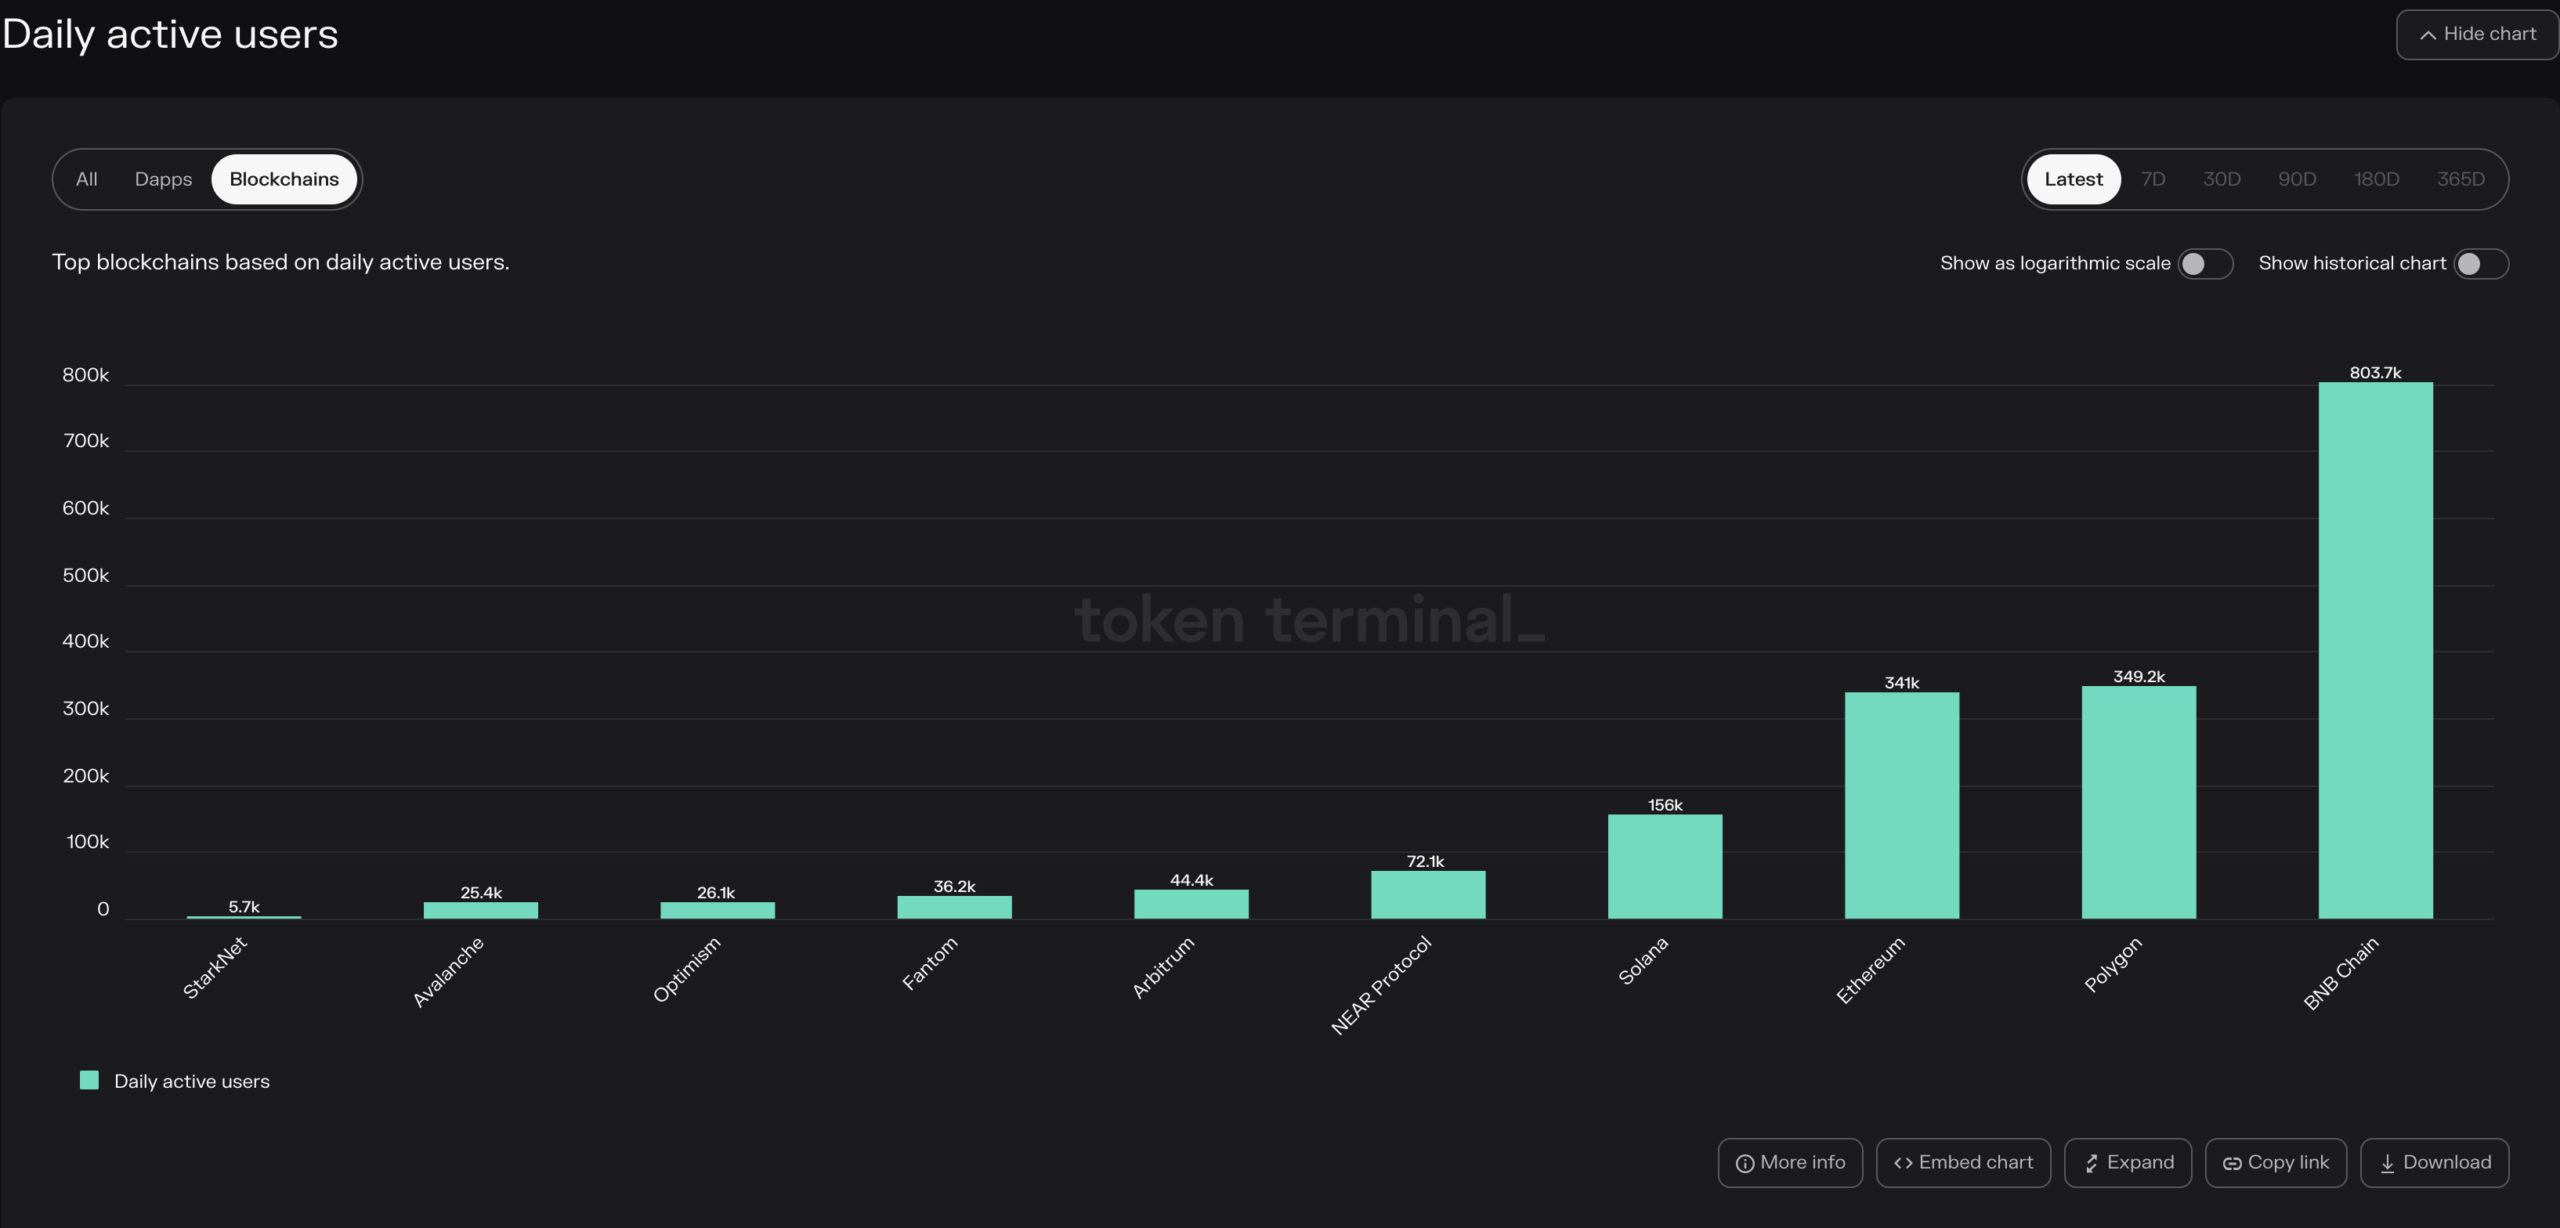The image size is (2560, 1228).
Task: Select the All filter tab
Action: pyautogui.click(x=87, y=179)
